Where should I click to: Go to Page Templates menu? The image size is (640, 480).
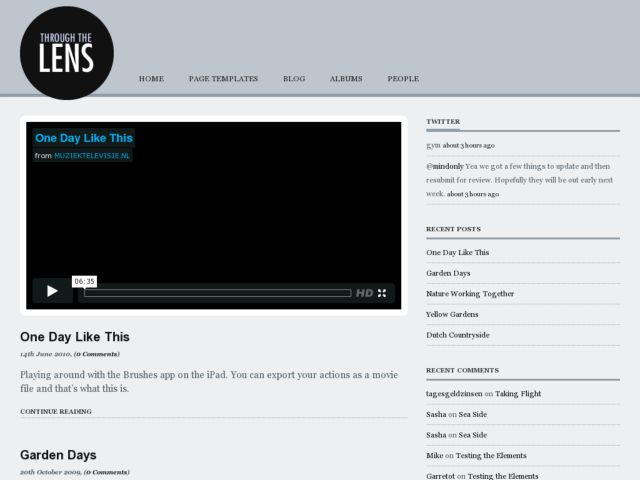click(x=223, y=79)
